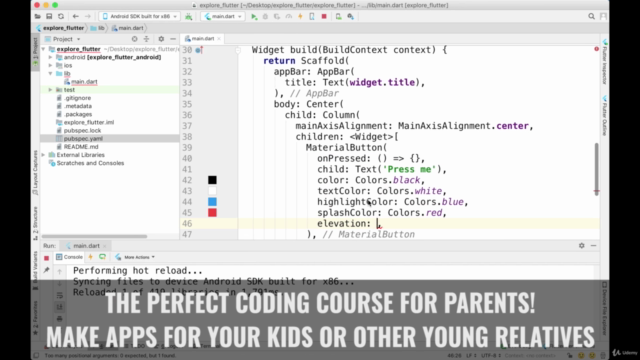Viewport: 640px width, 360px height.
Task: Navigate back with the left arrow
Action: pyautogui.click(x=76, y=16)
